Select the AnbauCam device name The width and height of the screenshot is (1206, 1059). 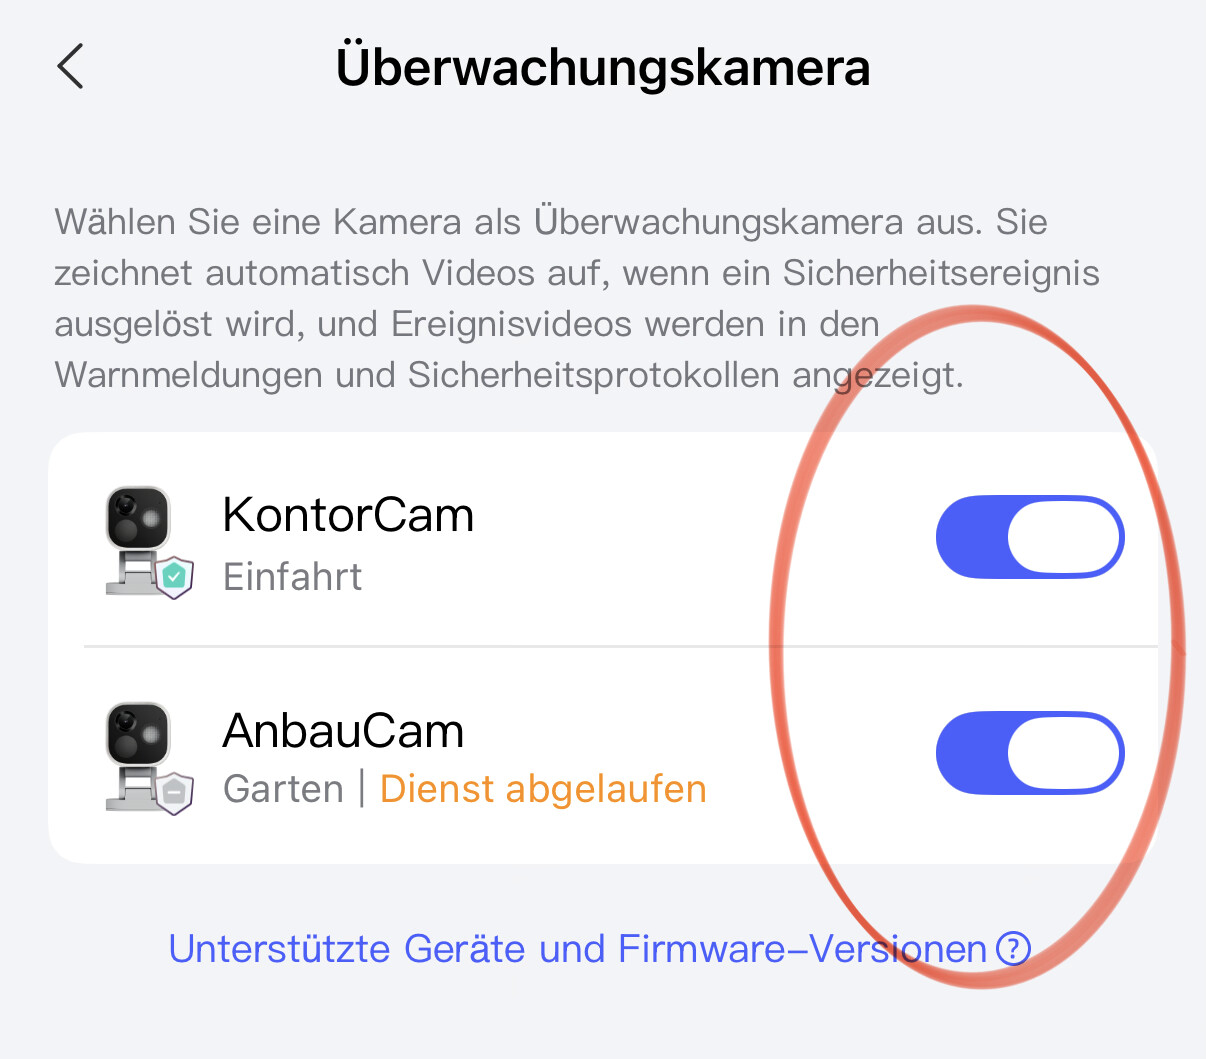coord(343,731)
